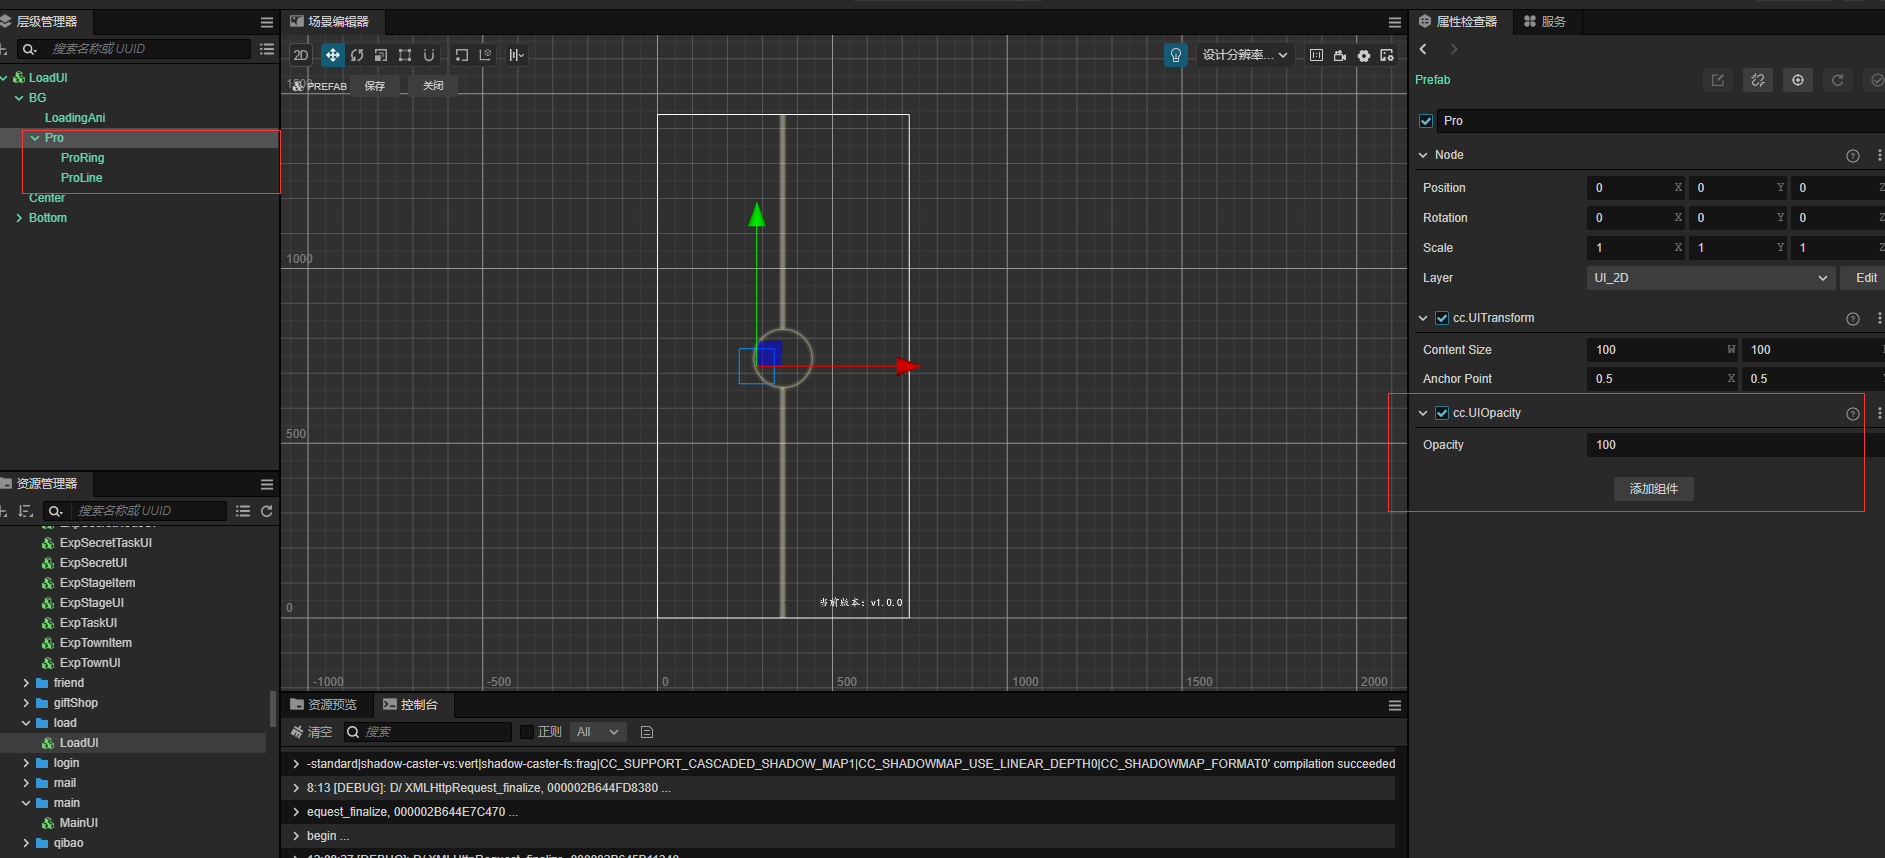Switch to the 服务 services tab
Screen dimensions: 1885x858
(1544, 22)
